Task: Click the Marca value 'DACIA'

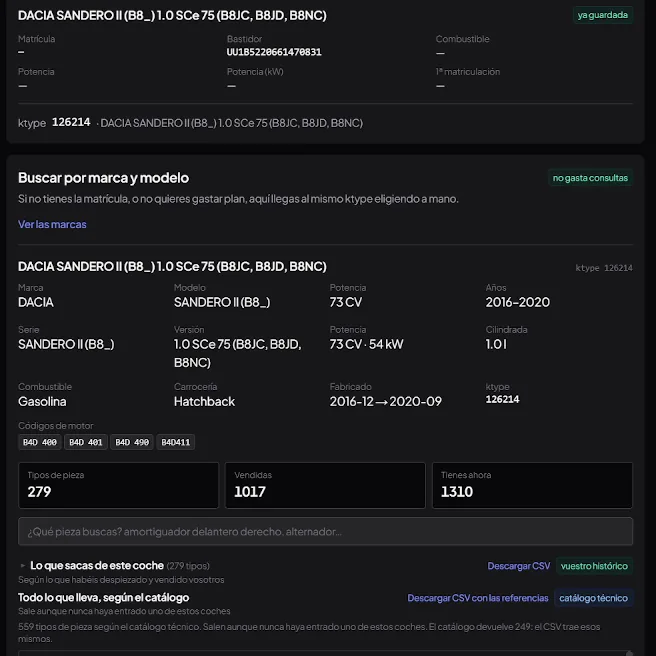Action: [36, 302]
